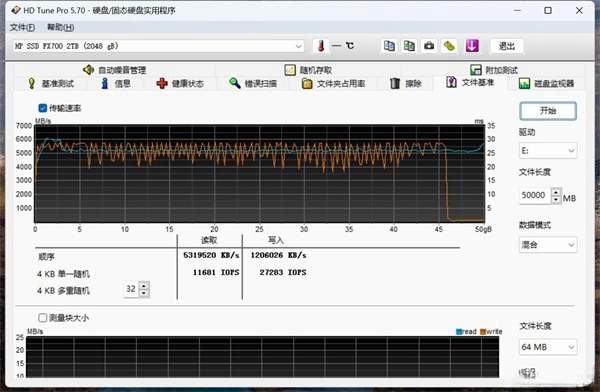Switch to the 随机存取 tab
Viewport: 600px width, 392px height.
click(x=308, y=70)
